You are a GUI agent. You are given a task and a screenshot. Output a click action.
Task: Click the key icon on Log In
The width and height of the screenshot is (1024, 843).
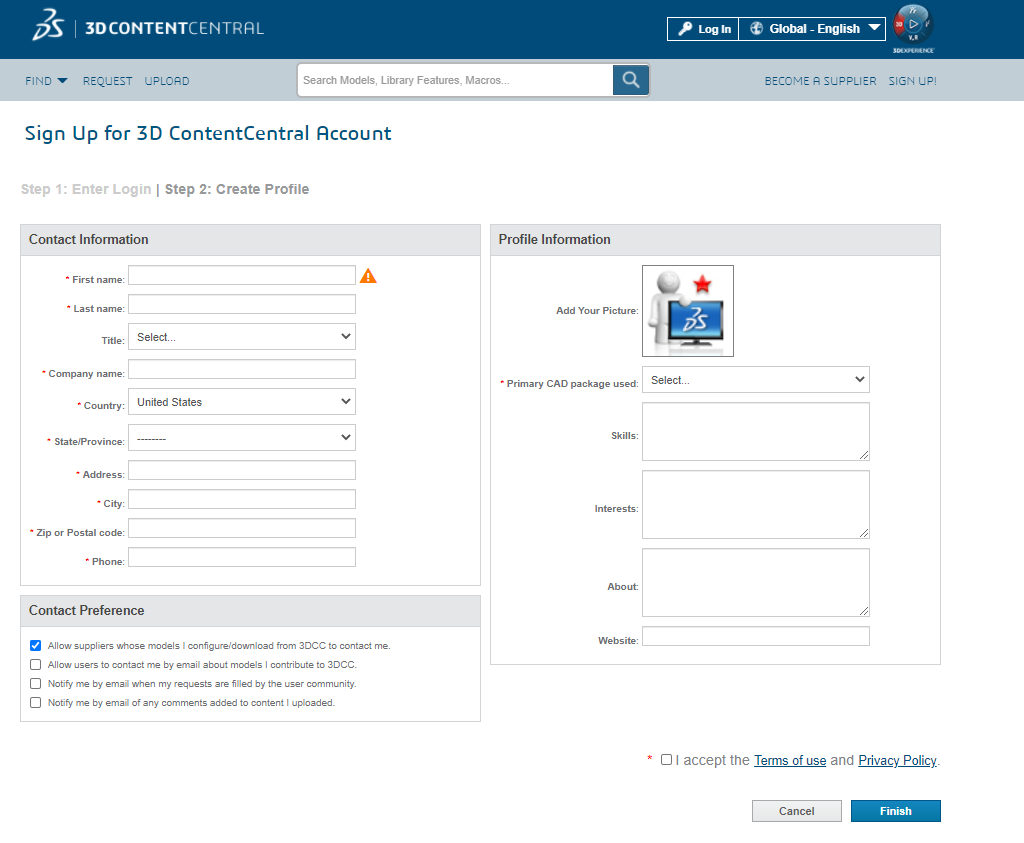coord(685,29)
